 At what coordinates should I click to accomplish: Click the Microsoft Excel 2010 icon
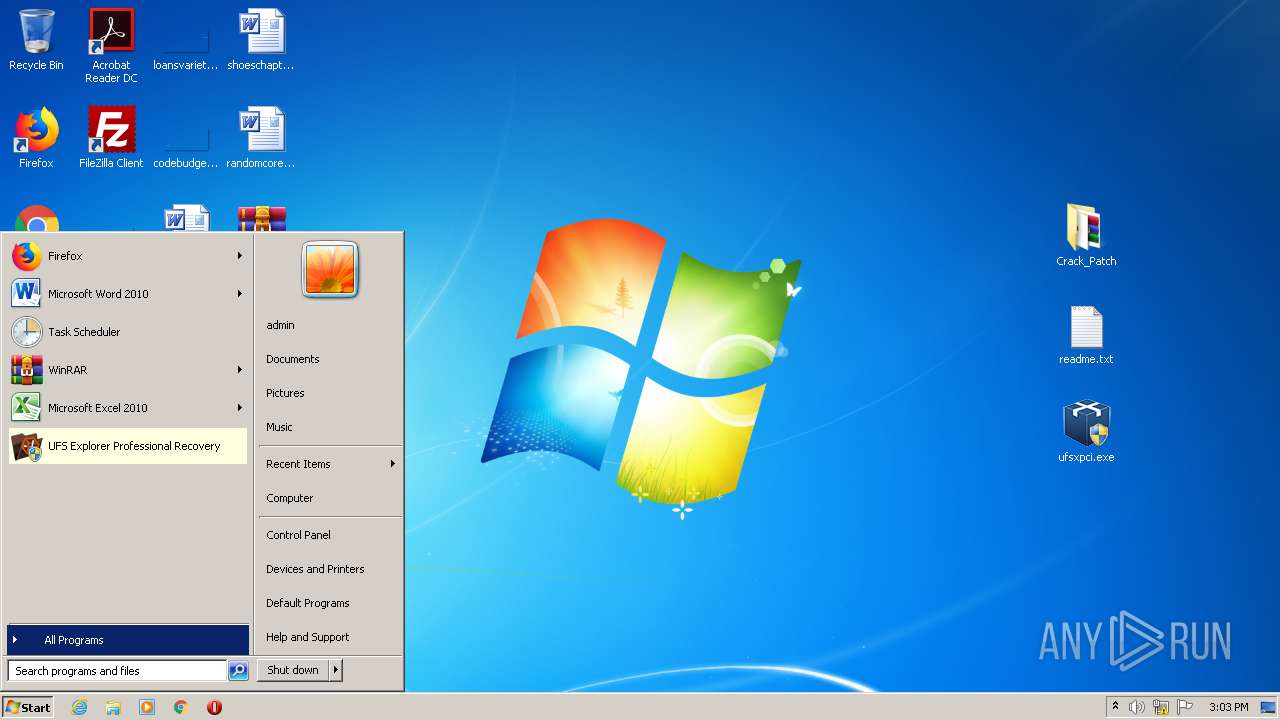[27, 408]
